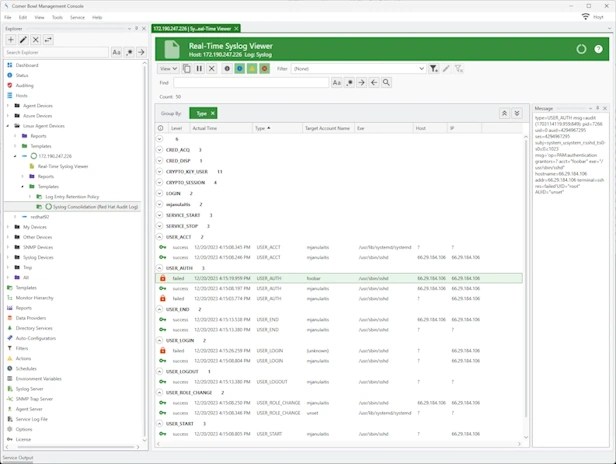
Task: Remove the Type grouping chip
Action: (x=213, y=113)
